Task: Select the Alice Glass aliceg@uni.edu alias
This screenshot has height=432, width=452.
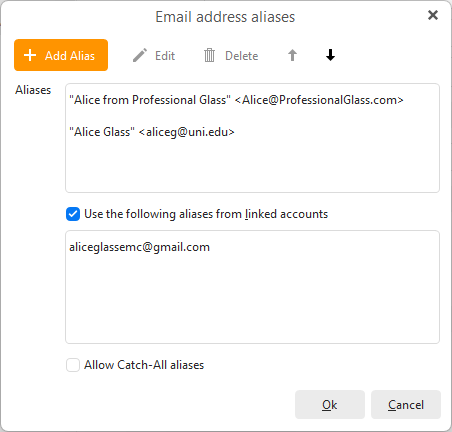Action: (x=152, y=132)
